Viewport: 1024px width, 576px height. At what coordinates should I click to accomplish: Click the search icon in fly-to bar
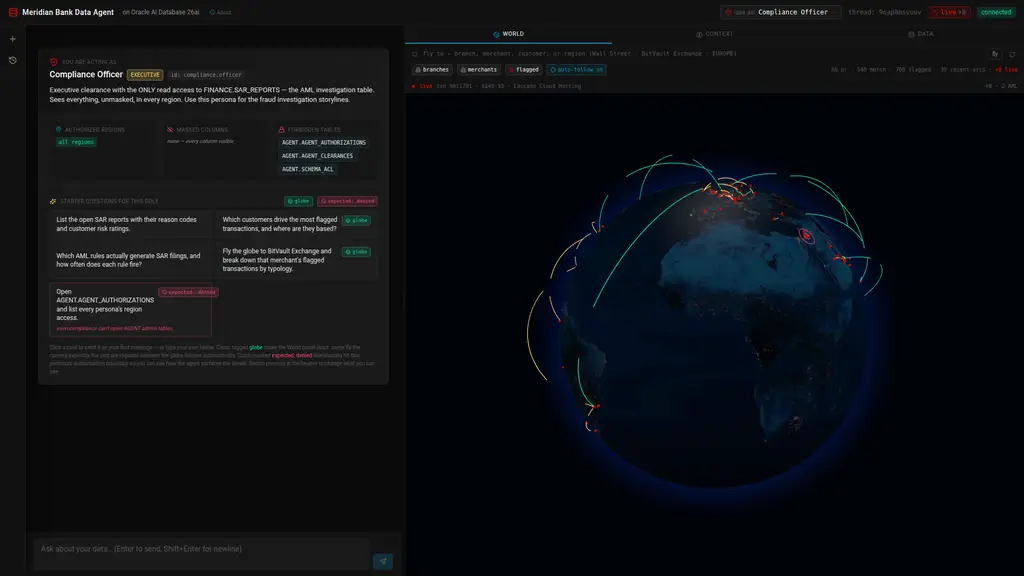[415, 54]
